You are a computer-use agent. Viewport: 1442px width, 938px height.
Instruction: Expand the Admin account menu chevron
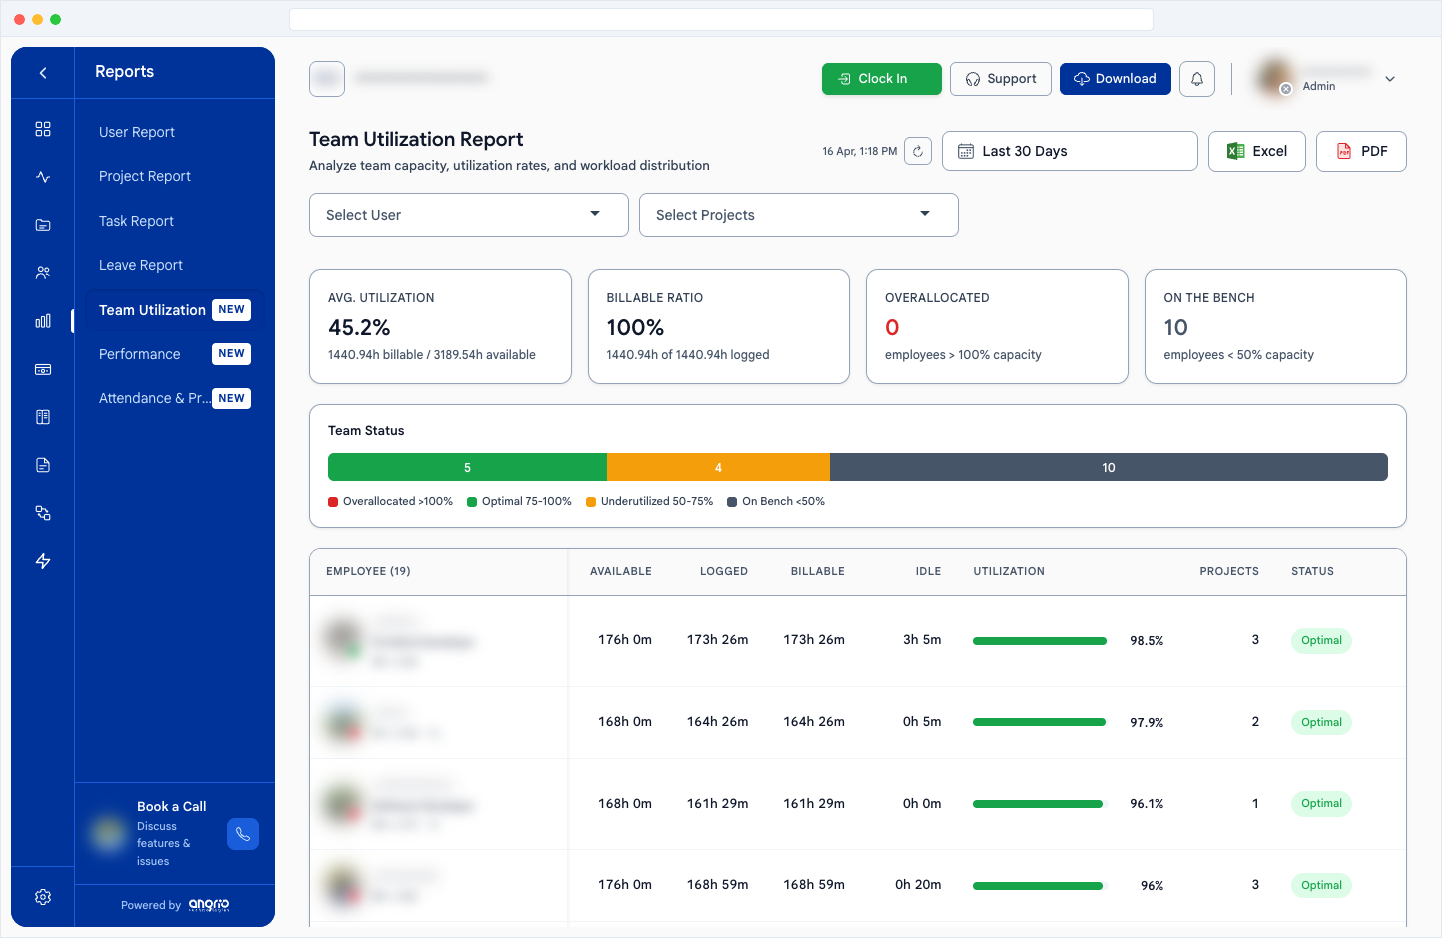coord(1389,79)
